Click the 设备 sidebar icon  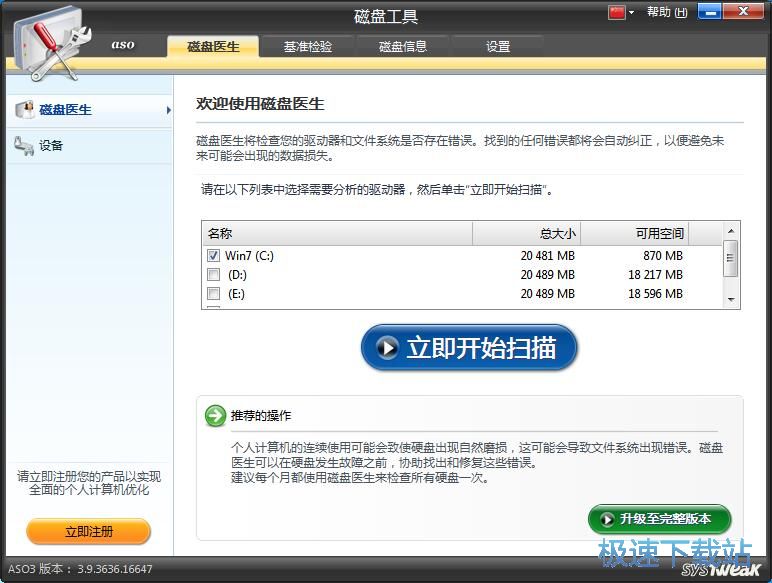[x=24, y=146]
